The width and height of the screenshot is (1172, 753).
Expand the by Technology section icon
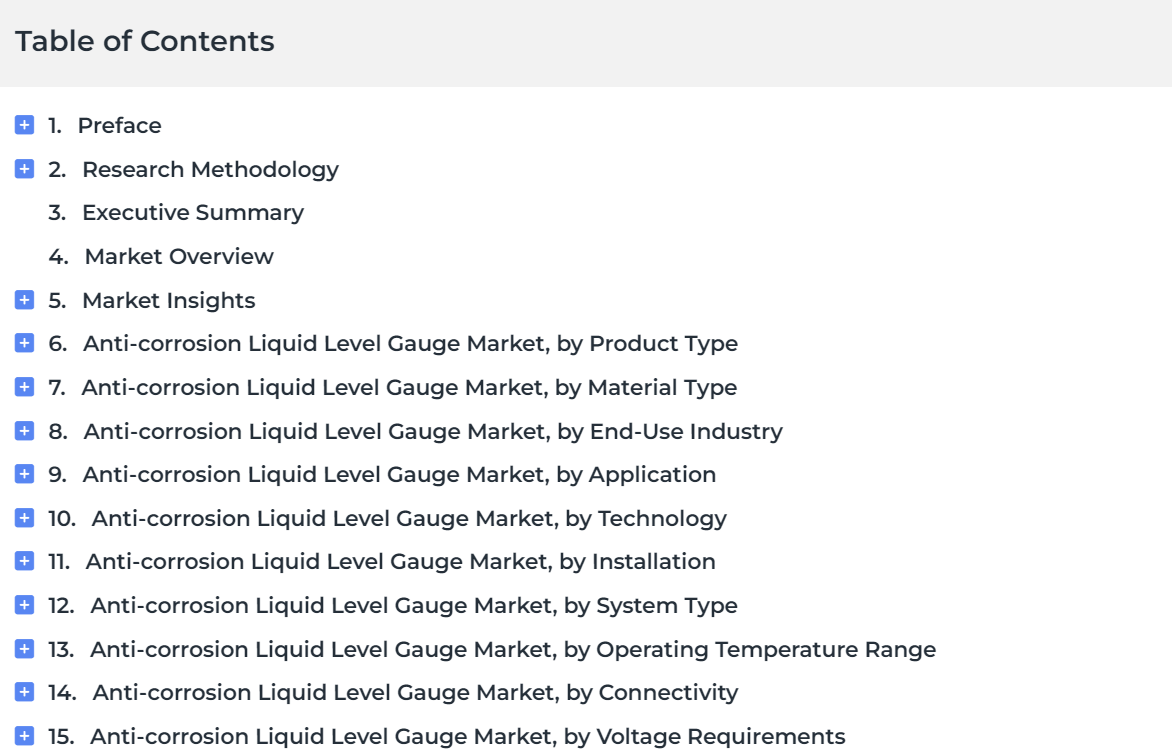[x=24, y=517]
